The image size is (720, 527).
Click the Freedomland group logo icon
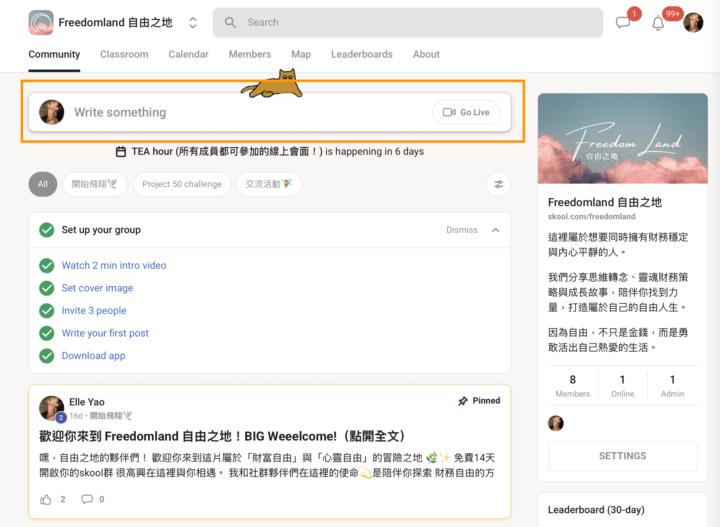pyautogui.click(x=41, y=22)
